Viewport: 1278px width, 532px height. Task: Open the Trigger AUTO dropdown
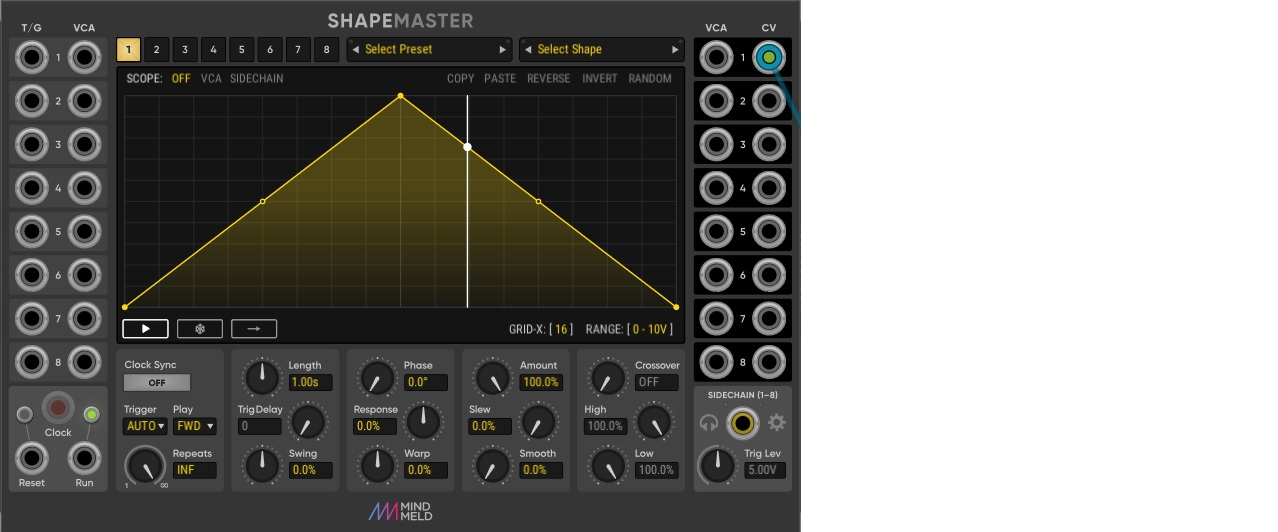pyautogui.click(x=146, y=426)
